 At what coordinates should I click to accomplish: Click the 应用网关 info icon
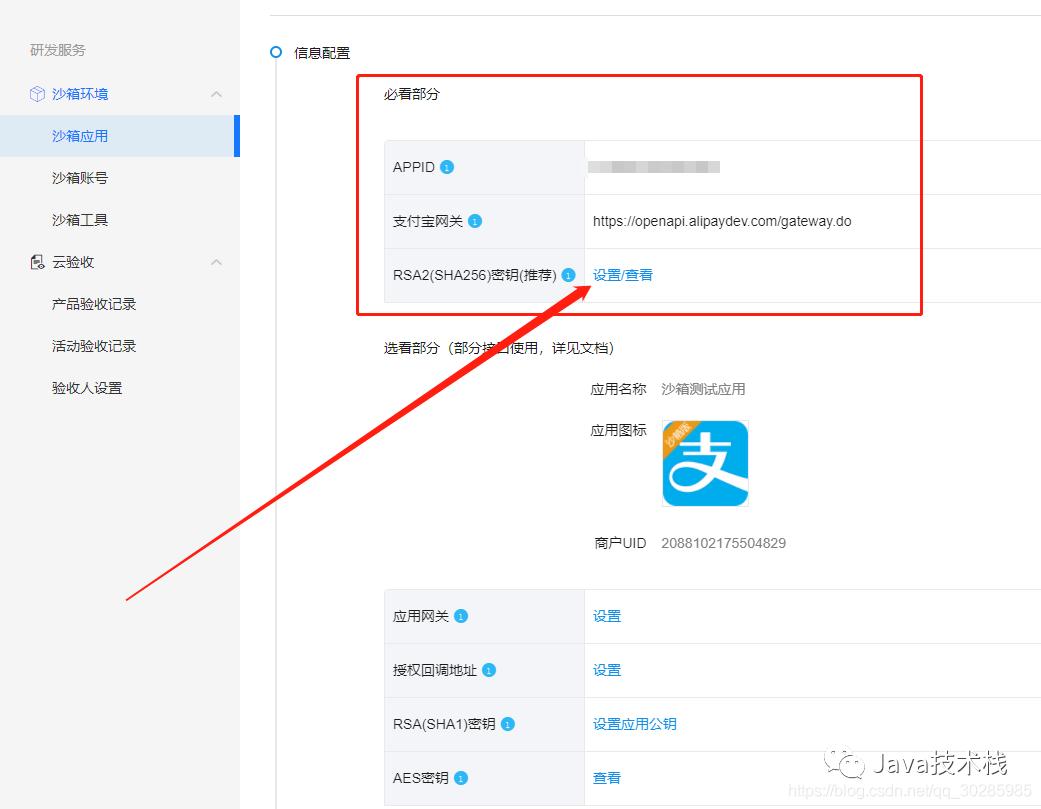[460, 616]
